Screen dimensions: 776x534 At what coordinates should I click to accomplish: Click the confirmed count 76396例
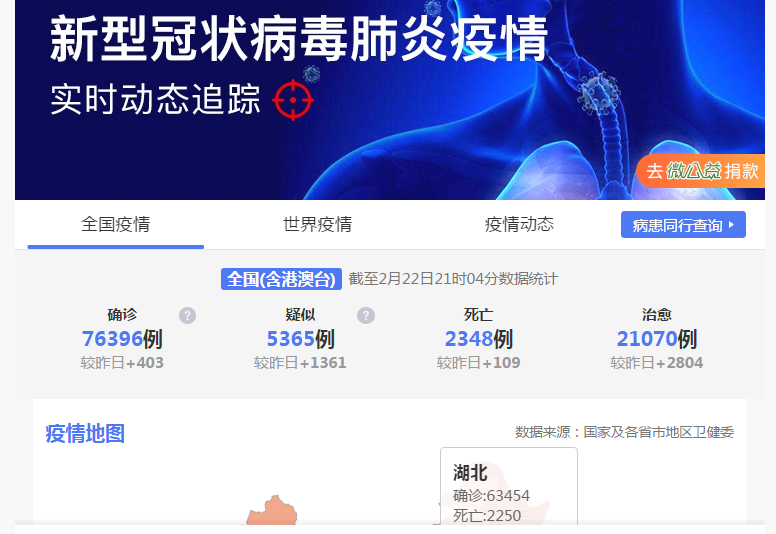(122, 339)
